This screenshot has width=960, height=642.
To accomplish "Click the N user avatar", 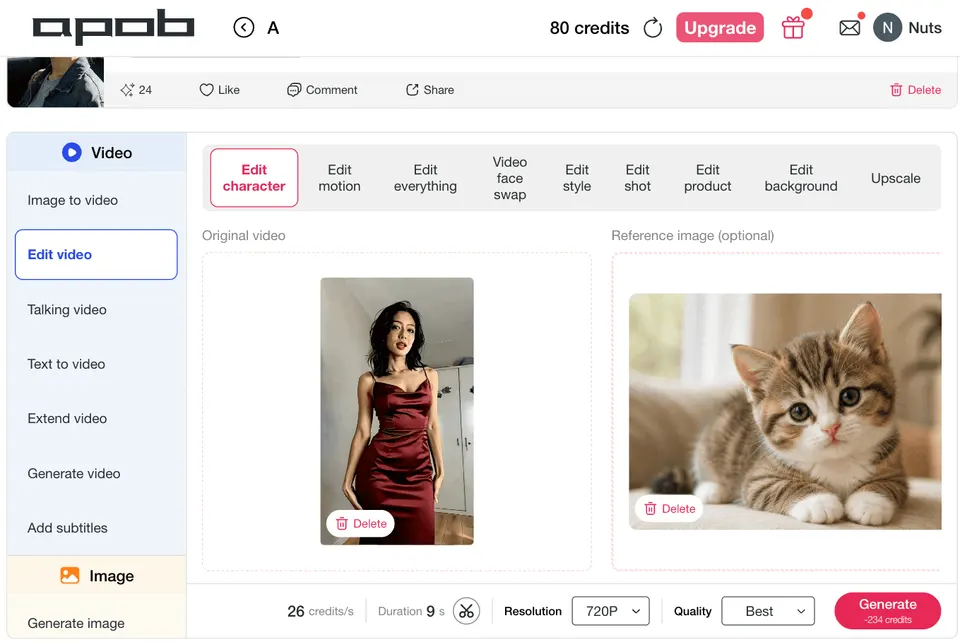I will tap(887, 28).
